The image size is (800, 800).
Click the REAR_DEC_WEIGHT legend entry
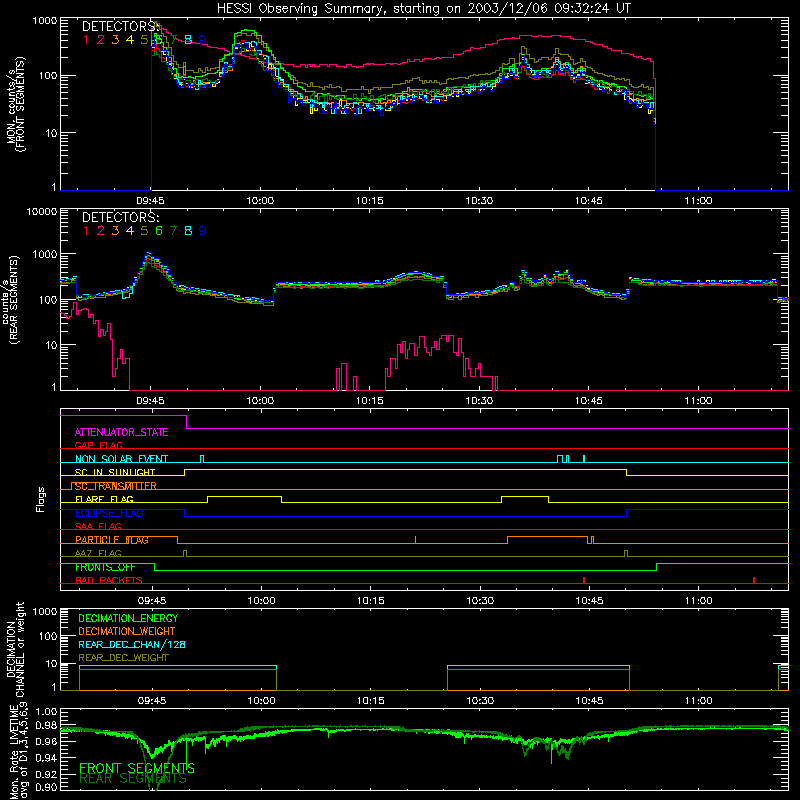tap(123, 658)
